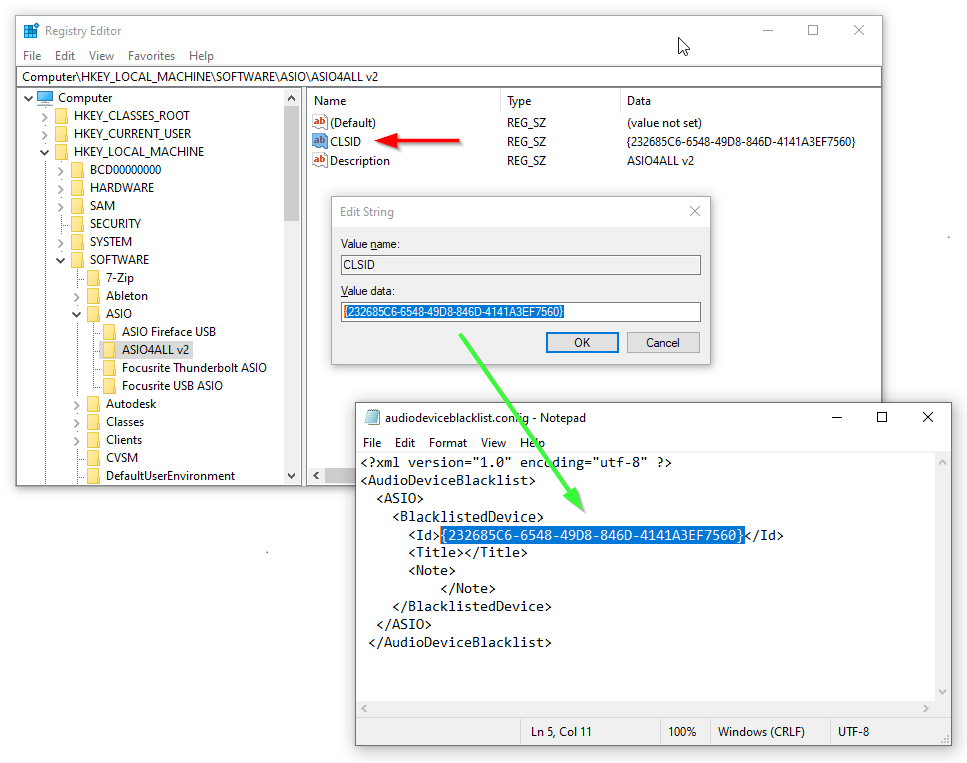Expand the HKEY_CLASSES_ROOT key

click(44, 116)
